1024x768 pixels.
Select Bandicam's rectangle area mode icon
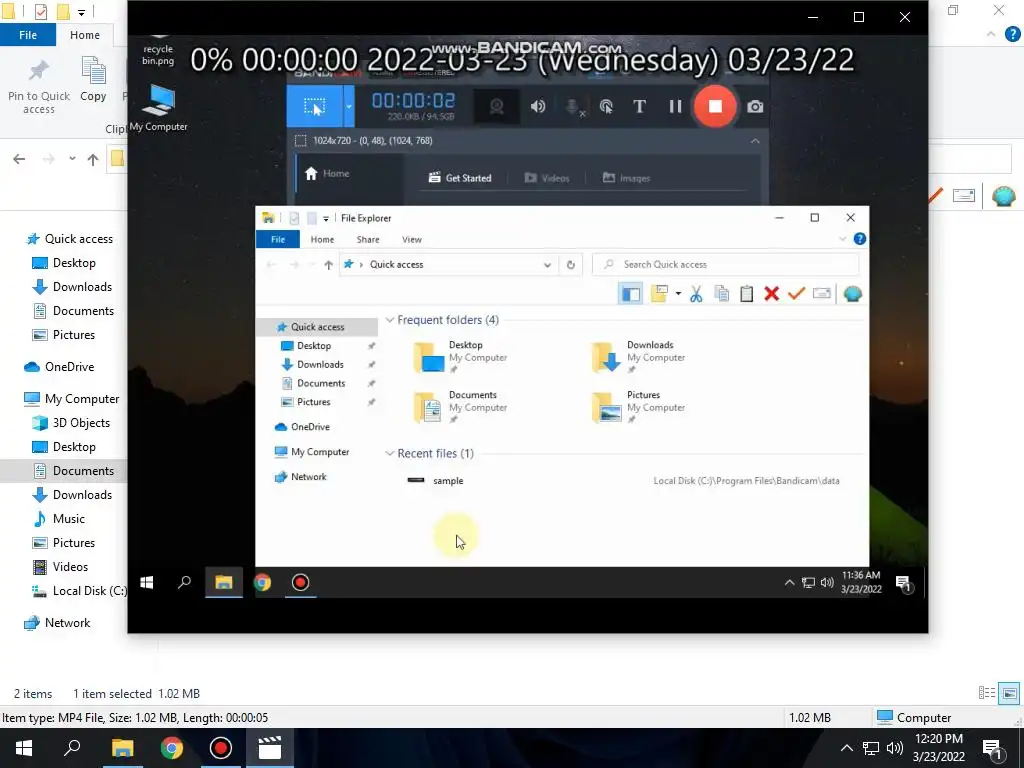314,106
